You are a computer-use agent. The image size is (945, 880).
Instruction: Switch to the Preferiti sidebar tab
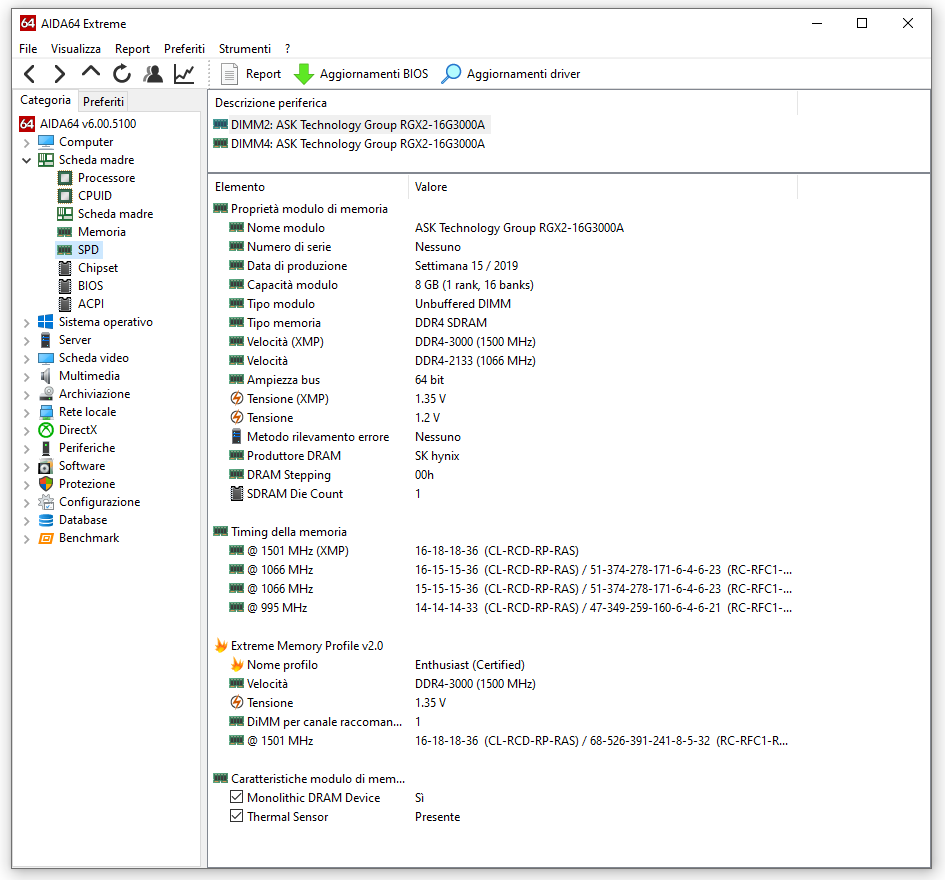coord(103,101)
